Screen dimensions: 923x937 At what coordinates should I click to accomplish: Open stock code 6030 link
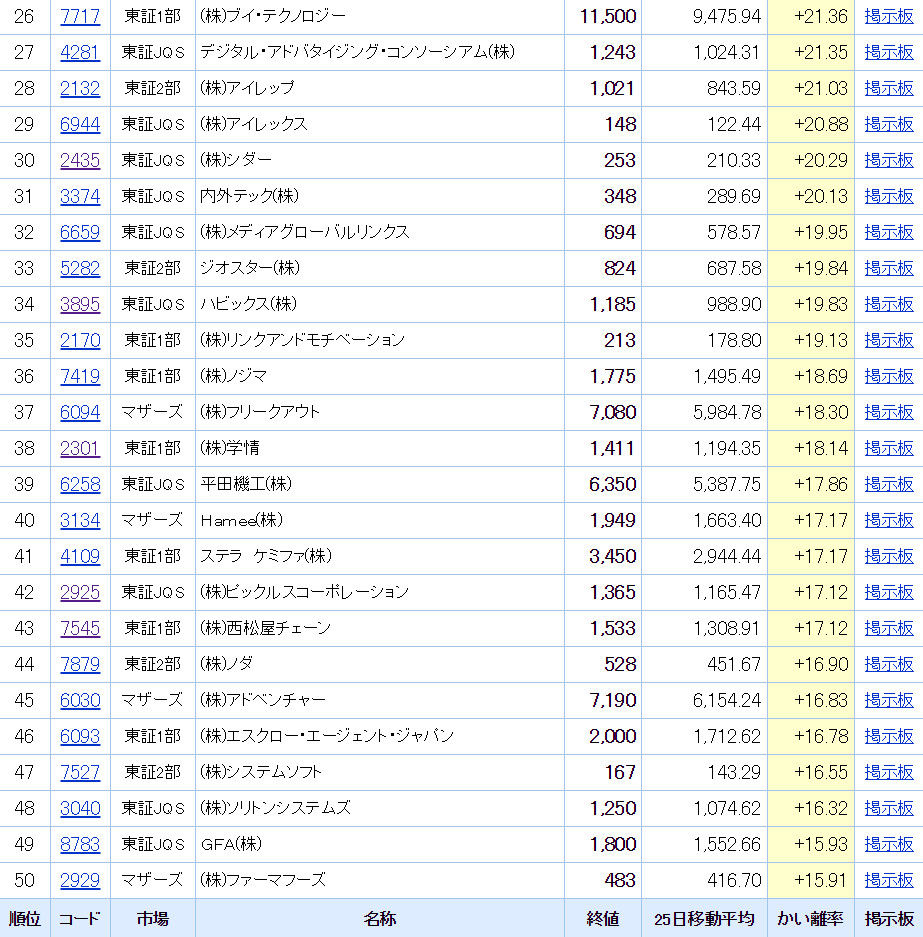tap(80, 700)
